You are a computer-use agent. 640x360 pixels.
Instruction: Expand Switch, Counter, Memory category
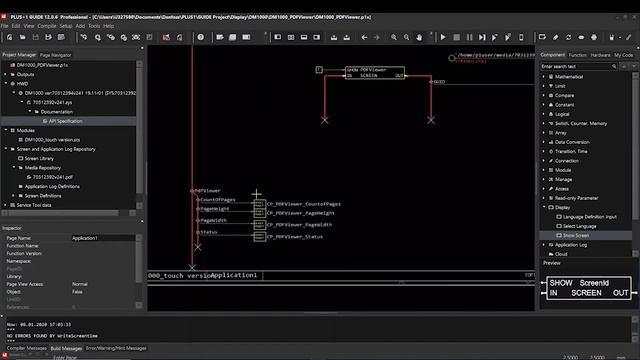coord(543,123)
